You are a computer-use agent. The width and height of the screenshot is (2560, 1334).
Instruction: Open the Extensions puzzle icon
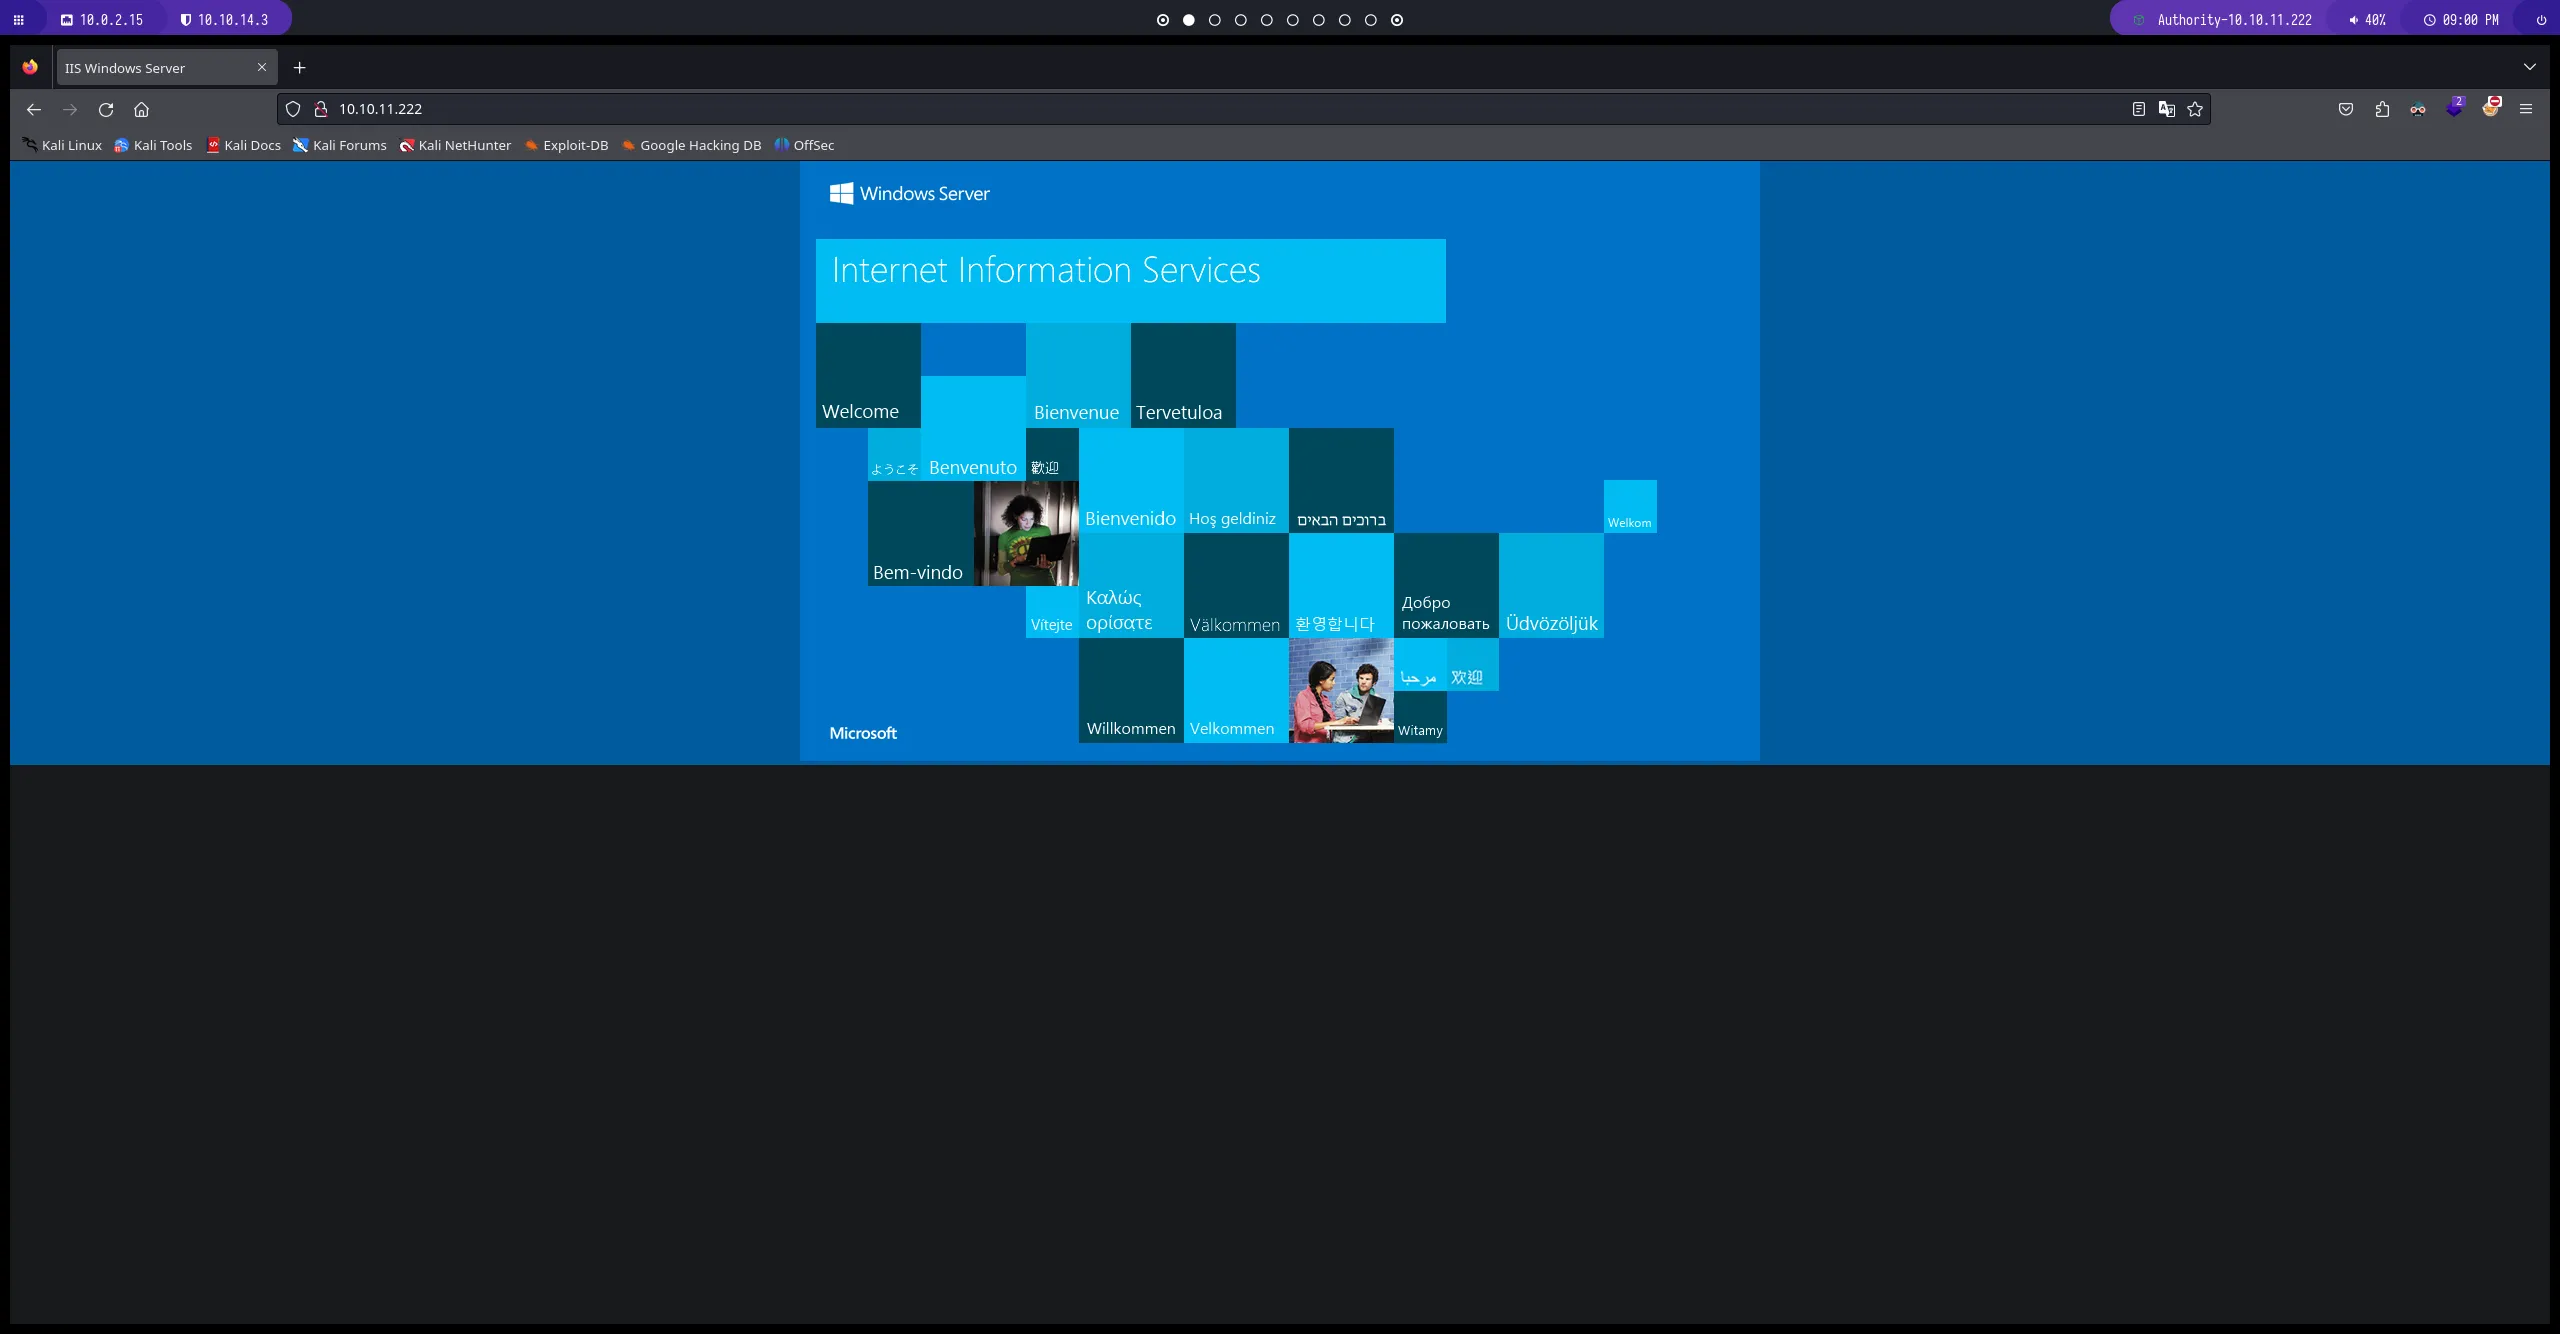[2382, 109]
